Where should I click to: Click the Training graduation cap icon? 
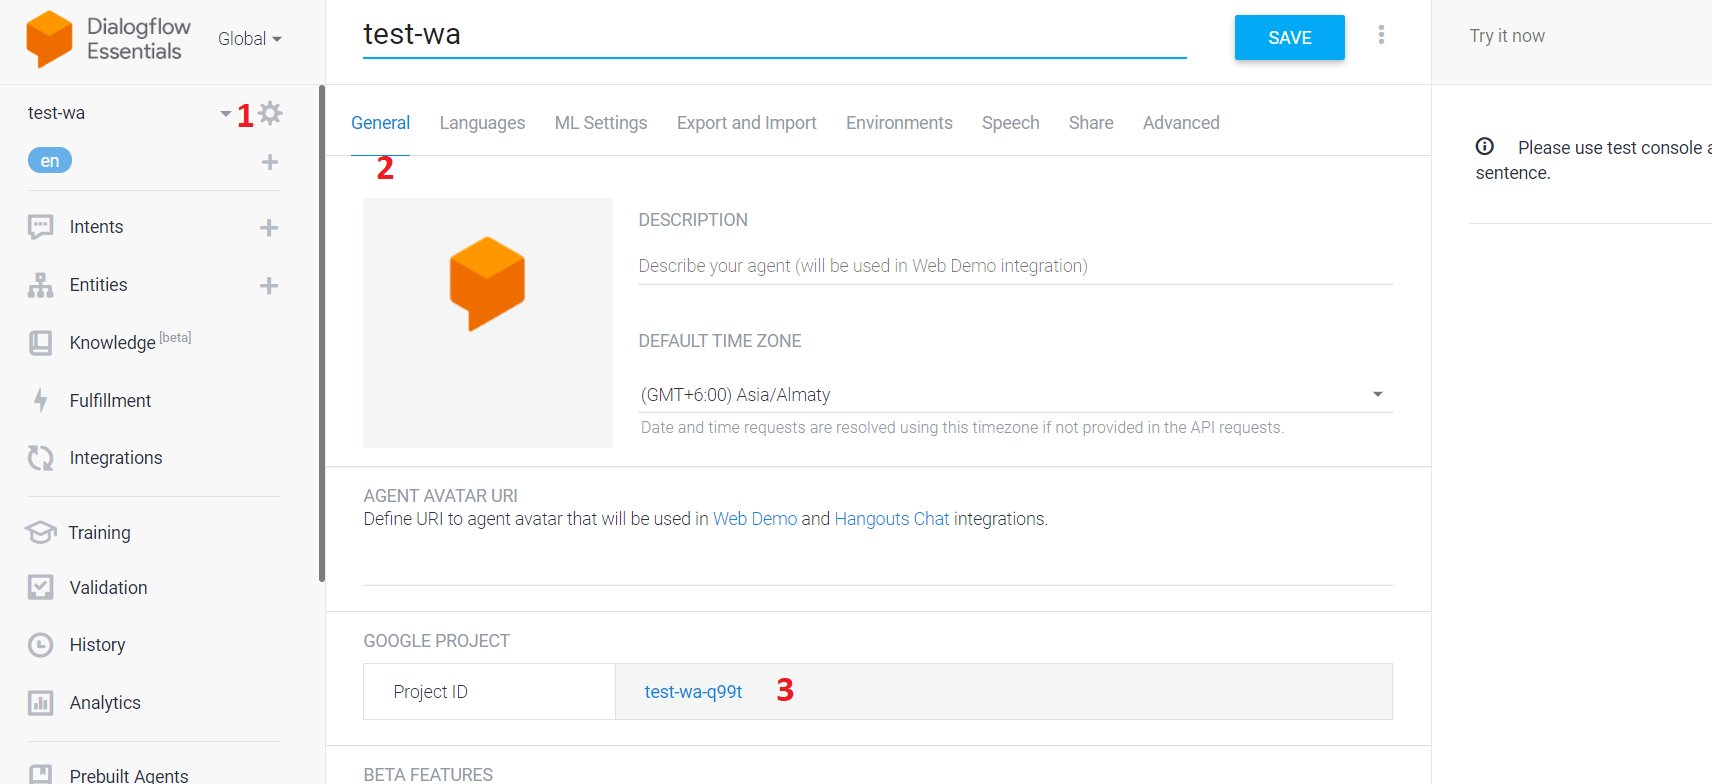(40, 532)
